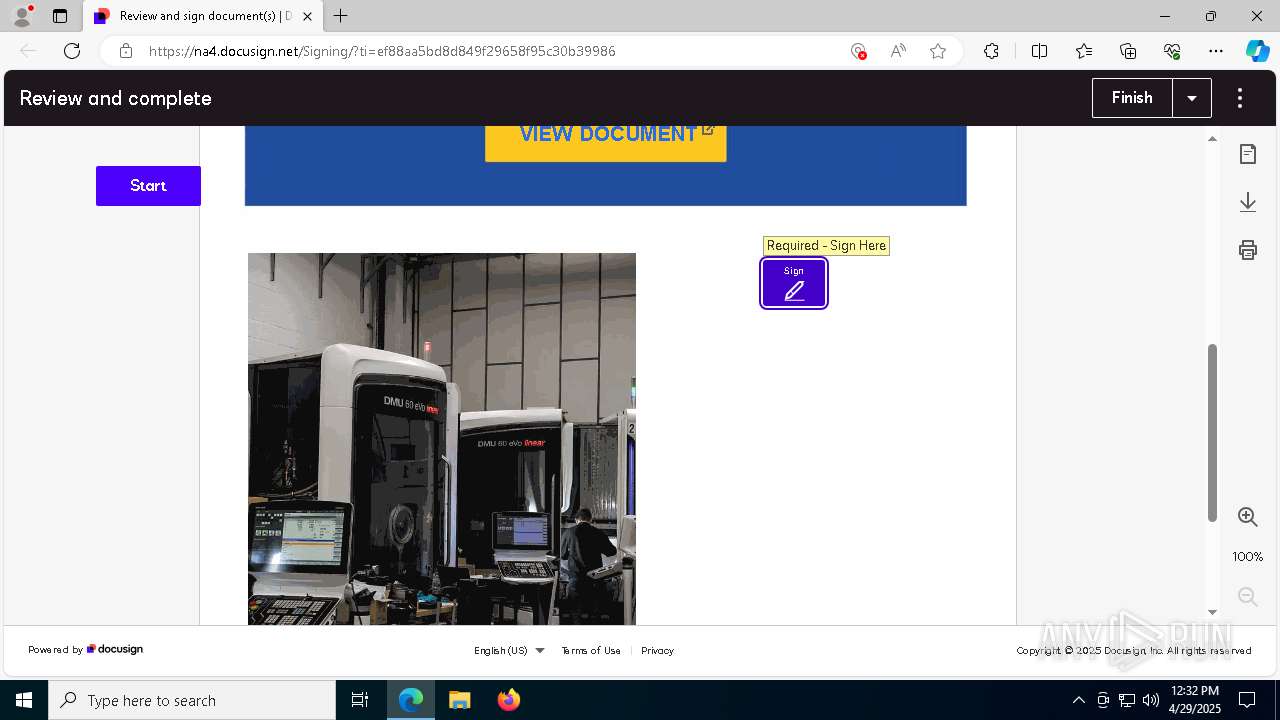Click the Read aloud icon
Viewport: 1280px width, 720px height.
pos(898,51)
